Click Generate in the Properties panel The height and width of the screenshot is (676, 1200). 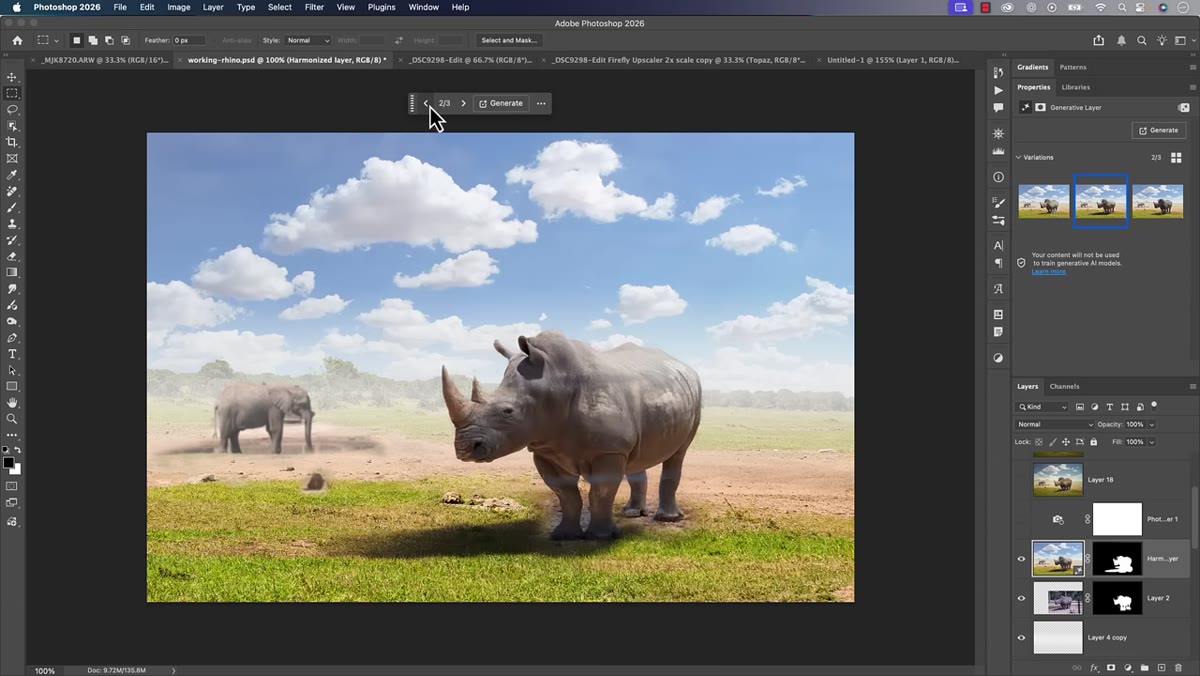1159,130
